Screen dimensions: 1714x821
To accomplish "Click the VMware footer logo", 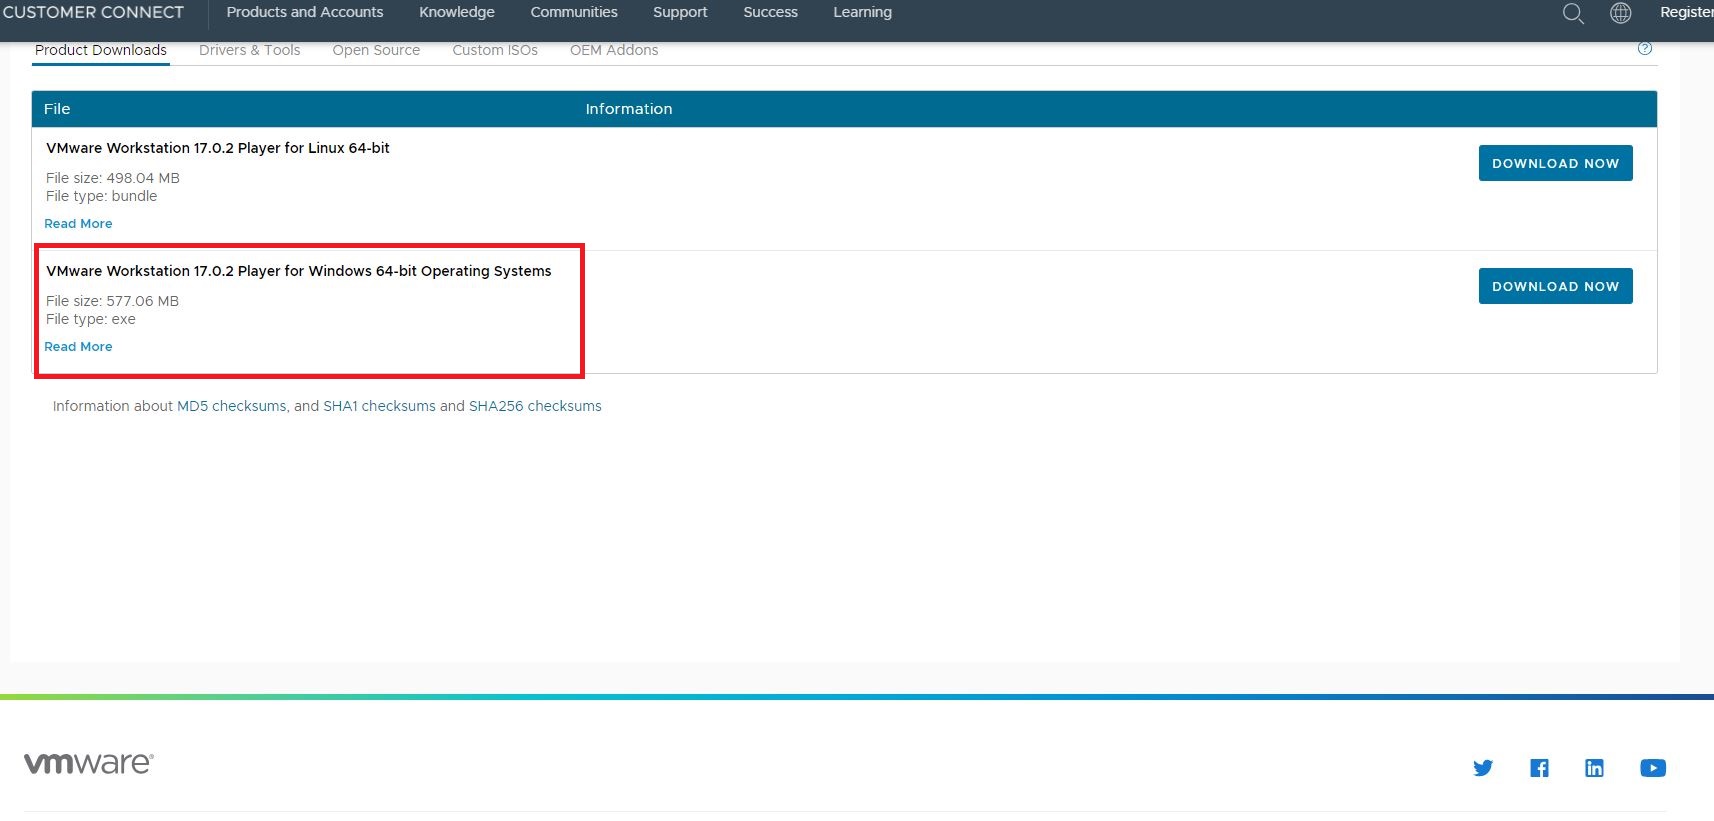I will (x=88, y=763).
